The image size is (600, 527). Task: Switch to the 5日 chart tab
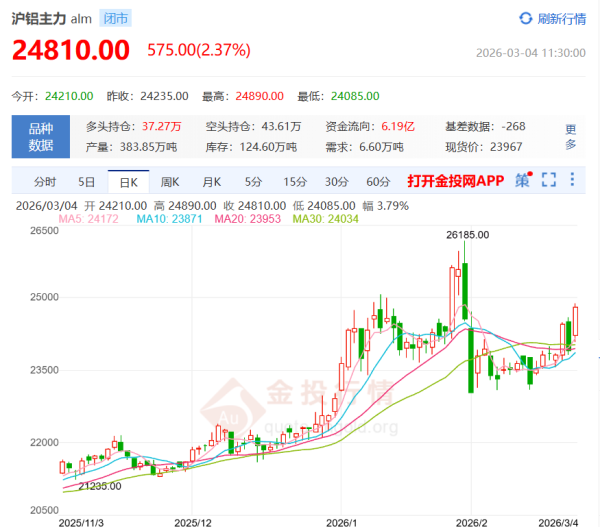point(86,182)
